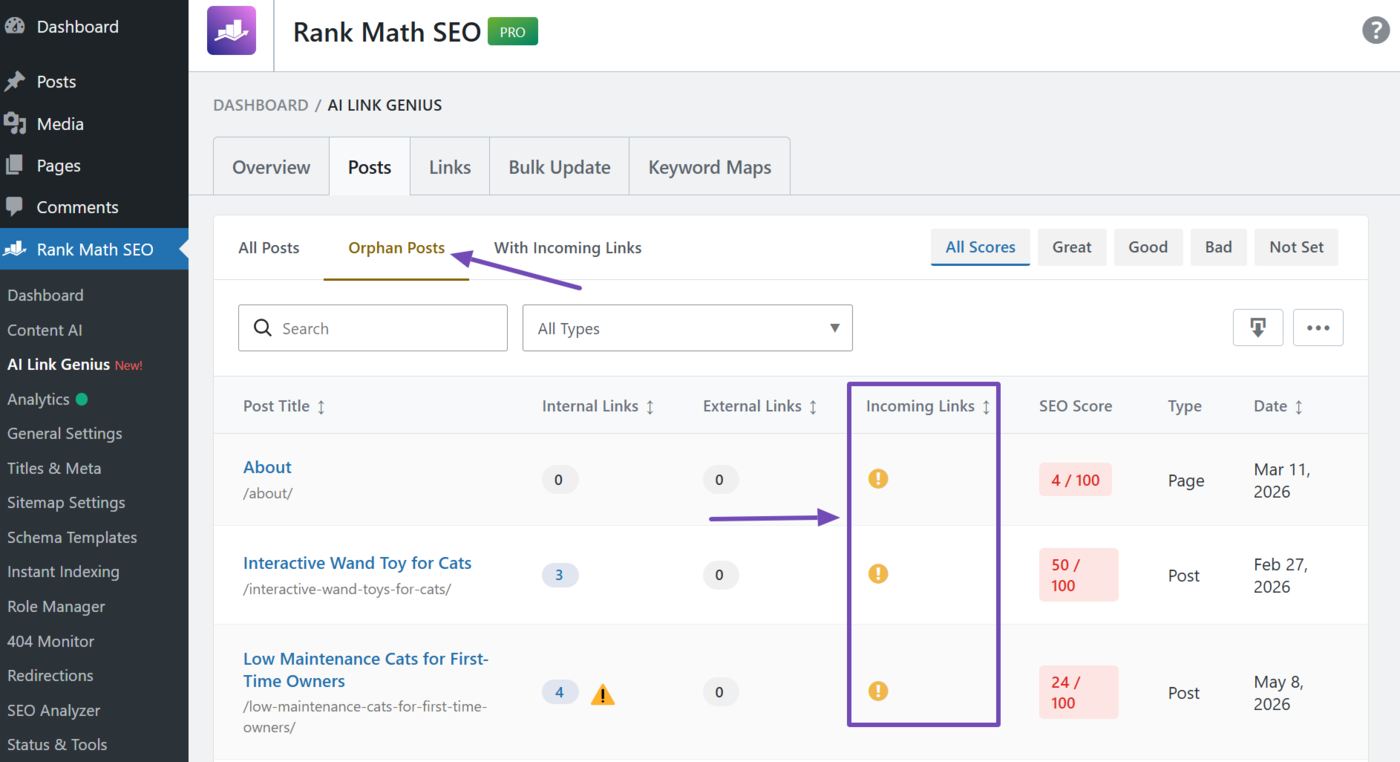Click the 50 / 100 SEO score badge
1400x762 pixels.
[1079, 575]
